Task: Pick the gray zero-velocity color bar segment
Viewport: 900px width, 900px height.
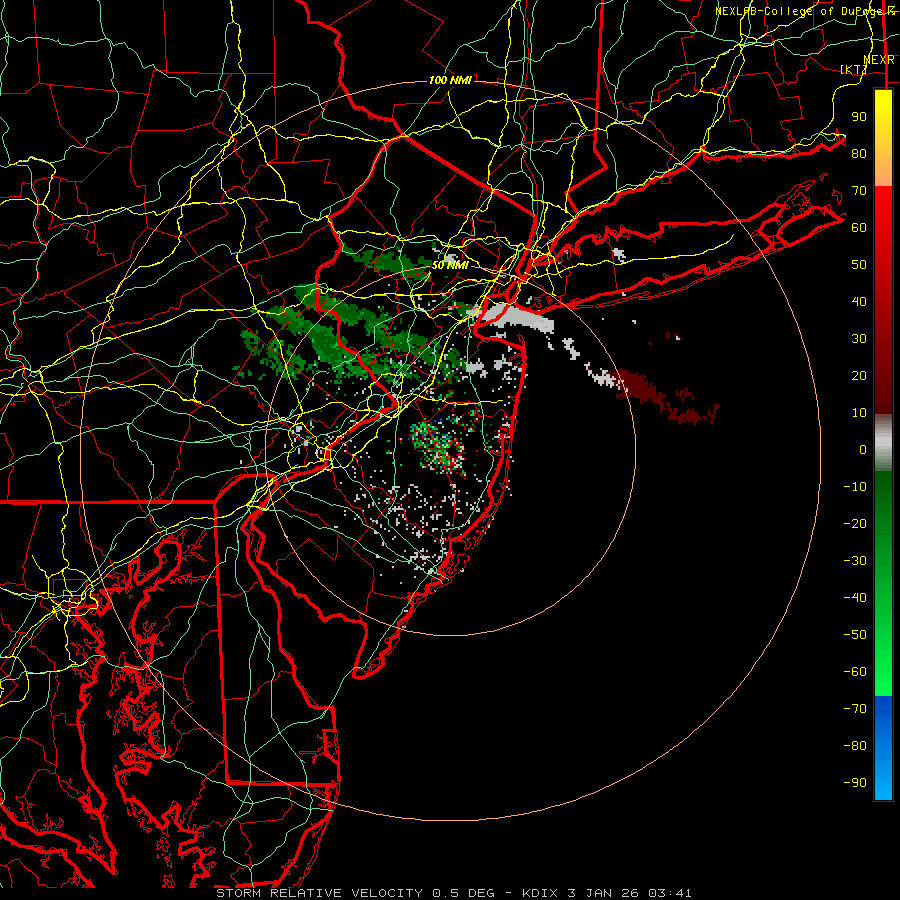Action: (x=883, y=442)
